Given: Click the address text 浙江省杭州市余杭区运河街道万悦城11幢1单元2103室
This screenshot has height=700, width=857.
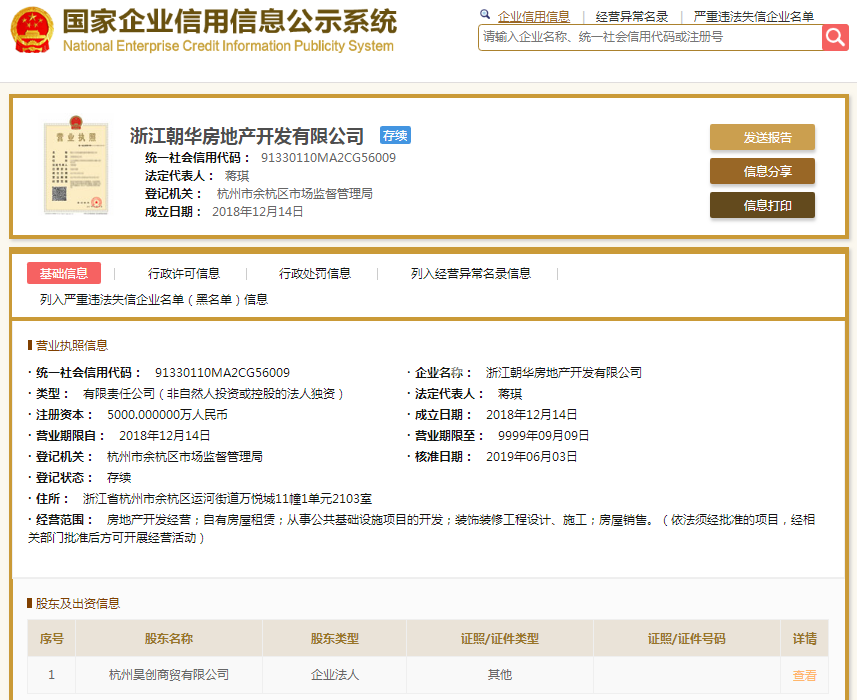Looking at the screenshot, I should 227,498.
